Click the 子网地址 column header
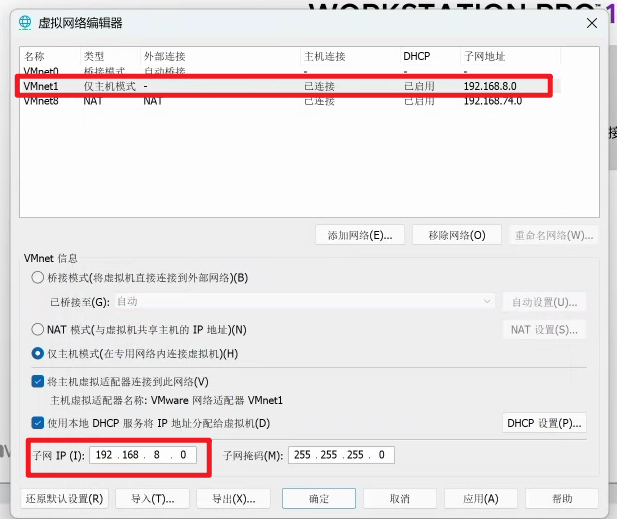The width and height of the screenshot is (617, 519). 510,56
